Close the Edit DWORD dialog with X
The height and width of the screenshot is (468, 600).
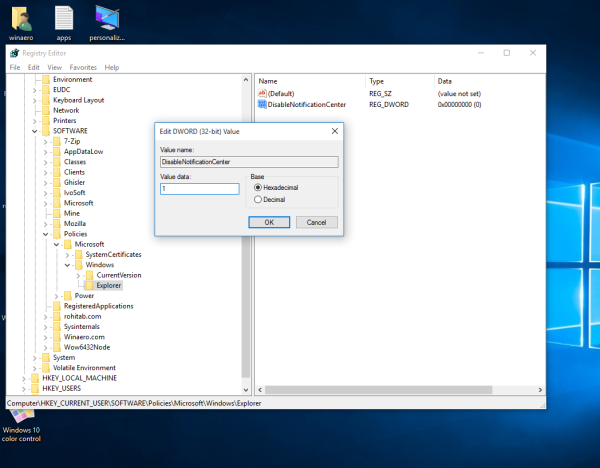pos(335,131)
